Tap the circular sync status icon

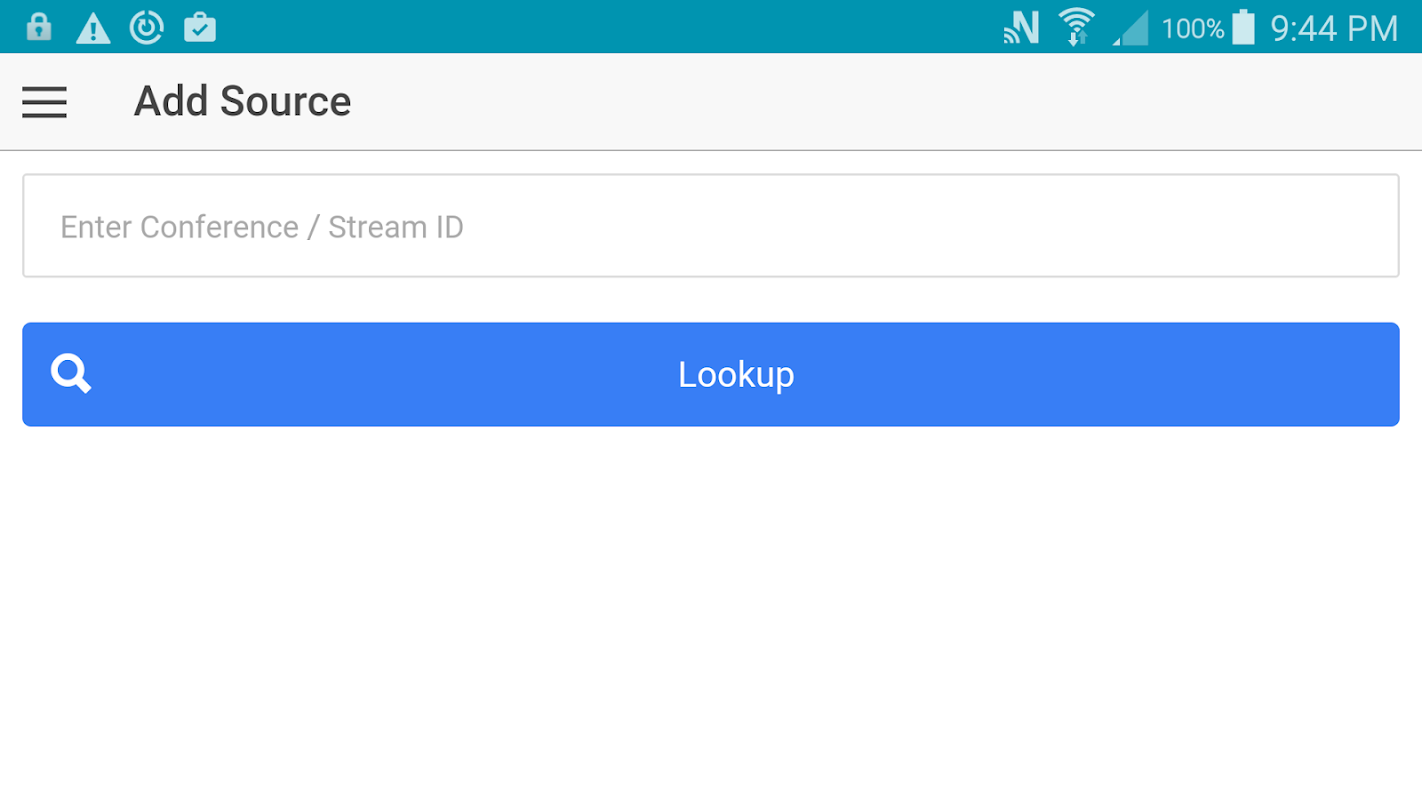pos(147,27)
